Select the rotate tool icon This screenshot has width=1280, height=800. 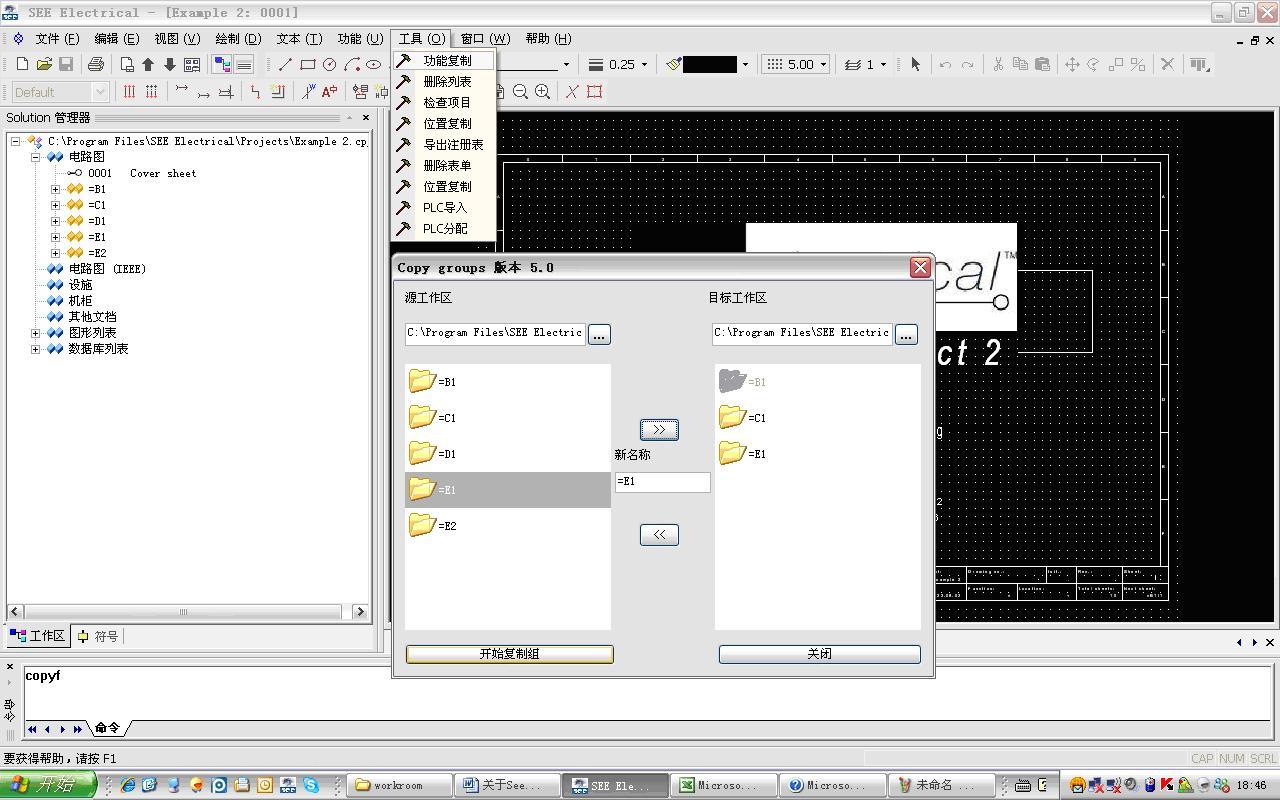pyautogui.click(x=1094, y=64)
